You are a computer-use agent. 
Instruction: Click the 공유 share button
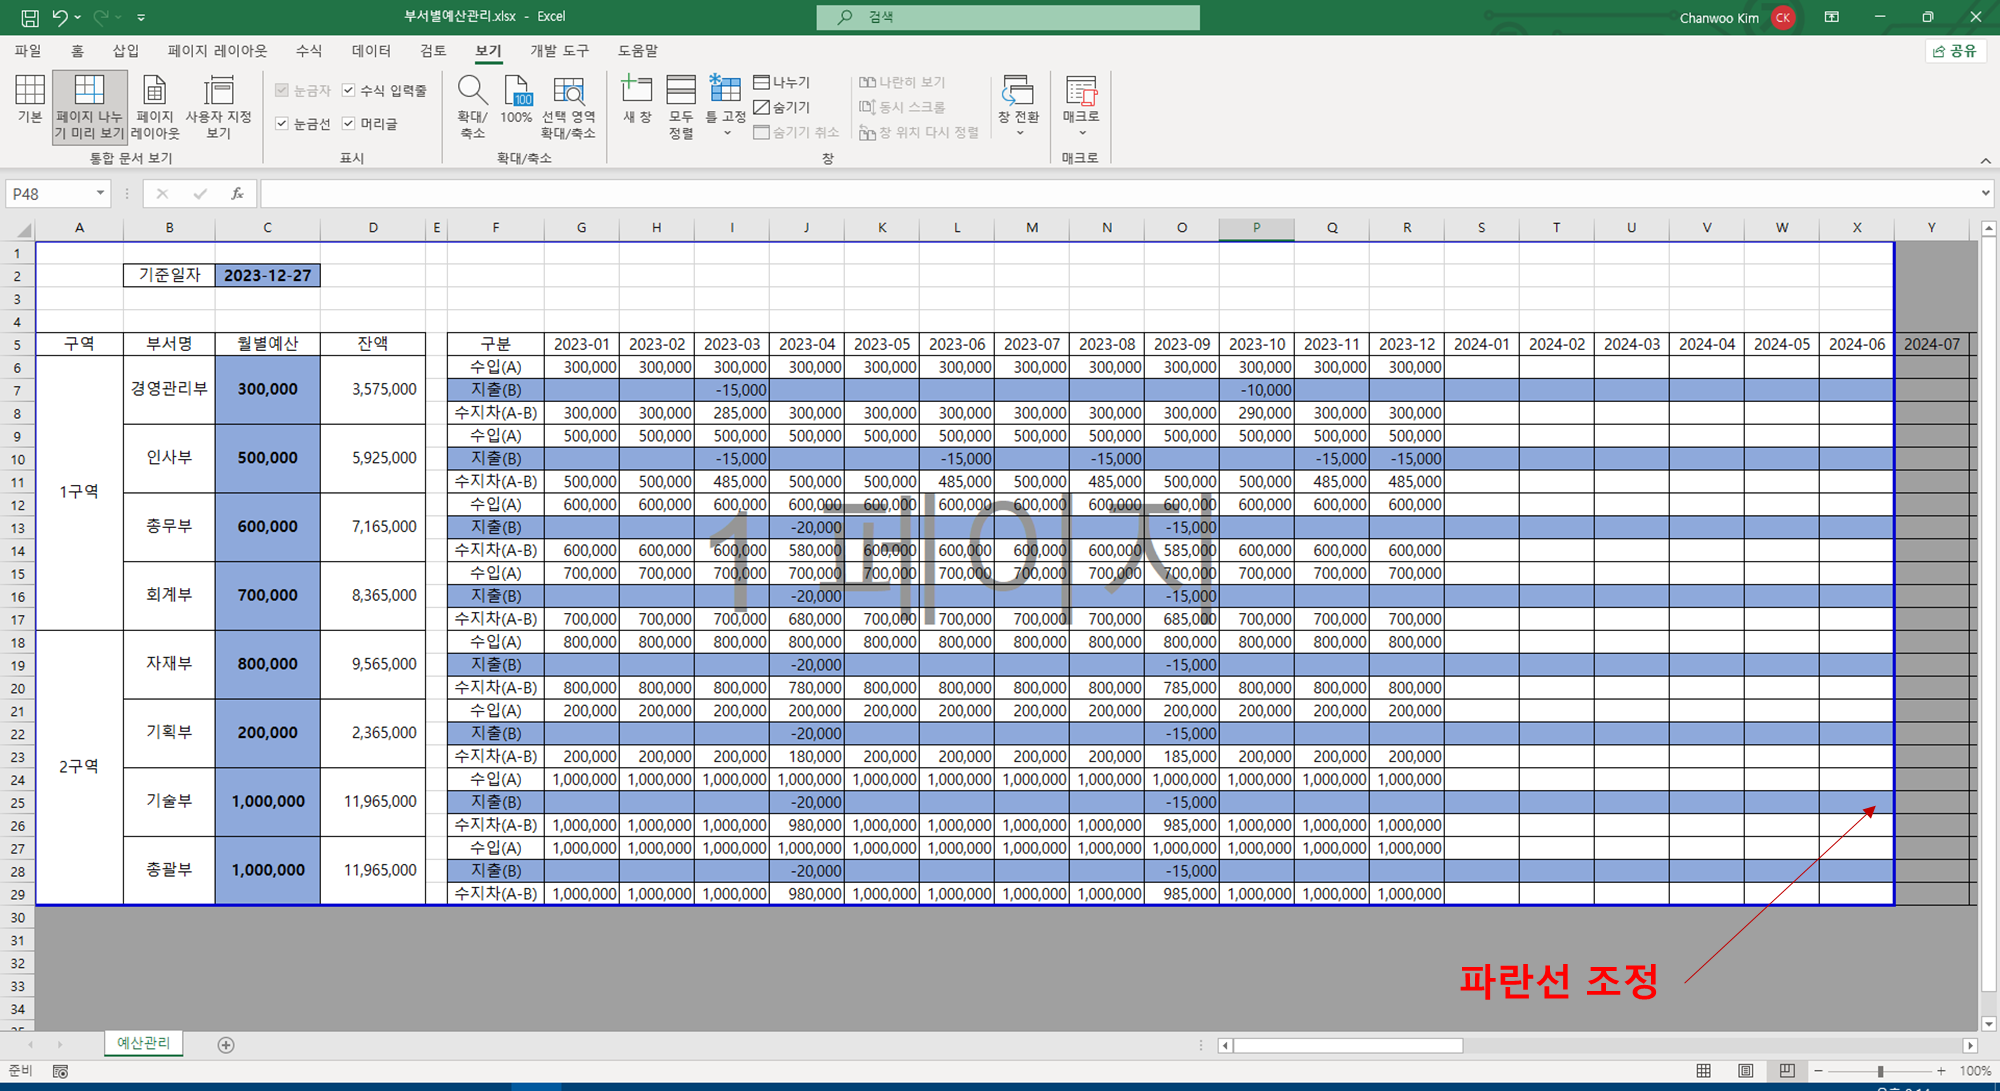tap(1955, 51)
